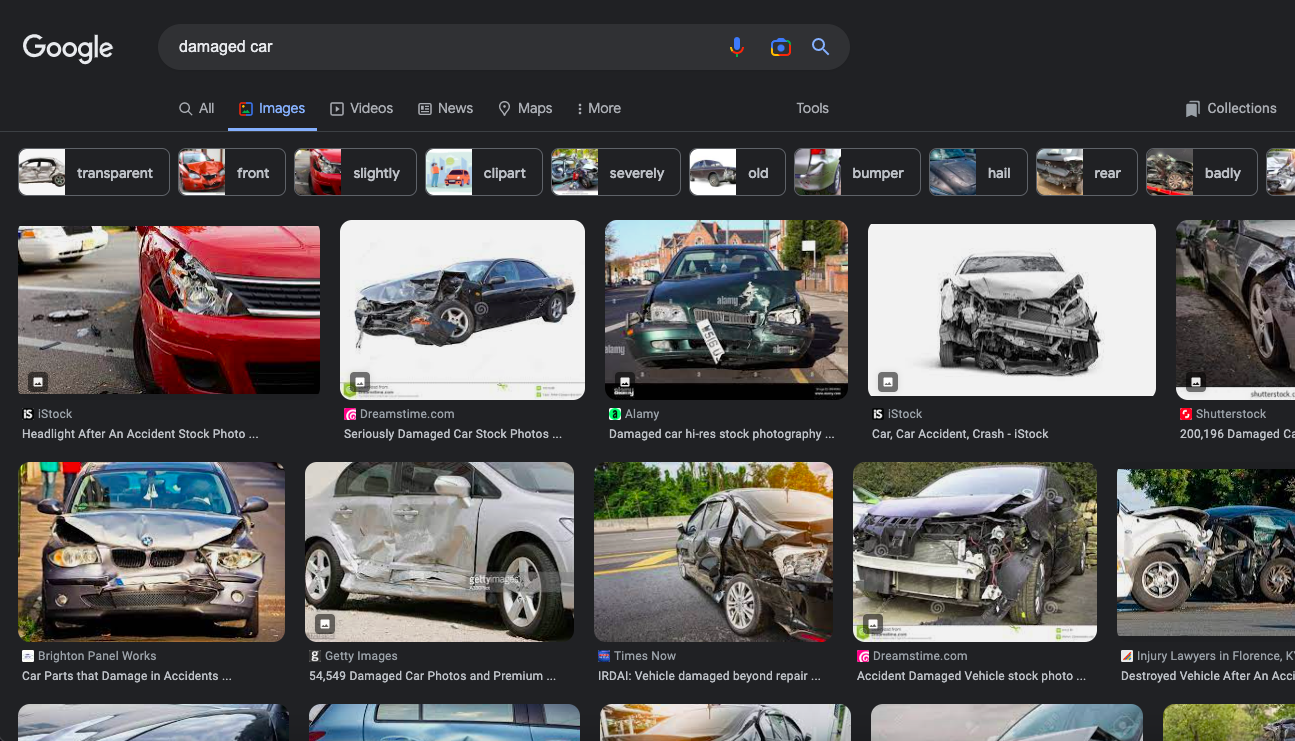This screenshot has width=1295, height=741.
Task: Open Getty Images silver dented car image
Action: point(439,552)
